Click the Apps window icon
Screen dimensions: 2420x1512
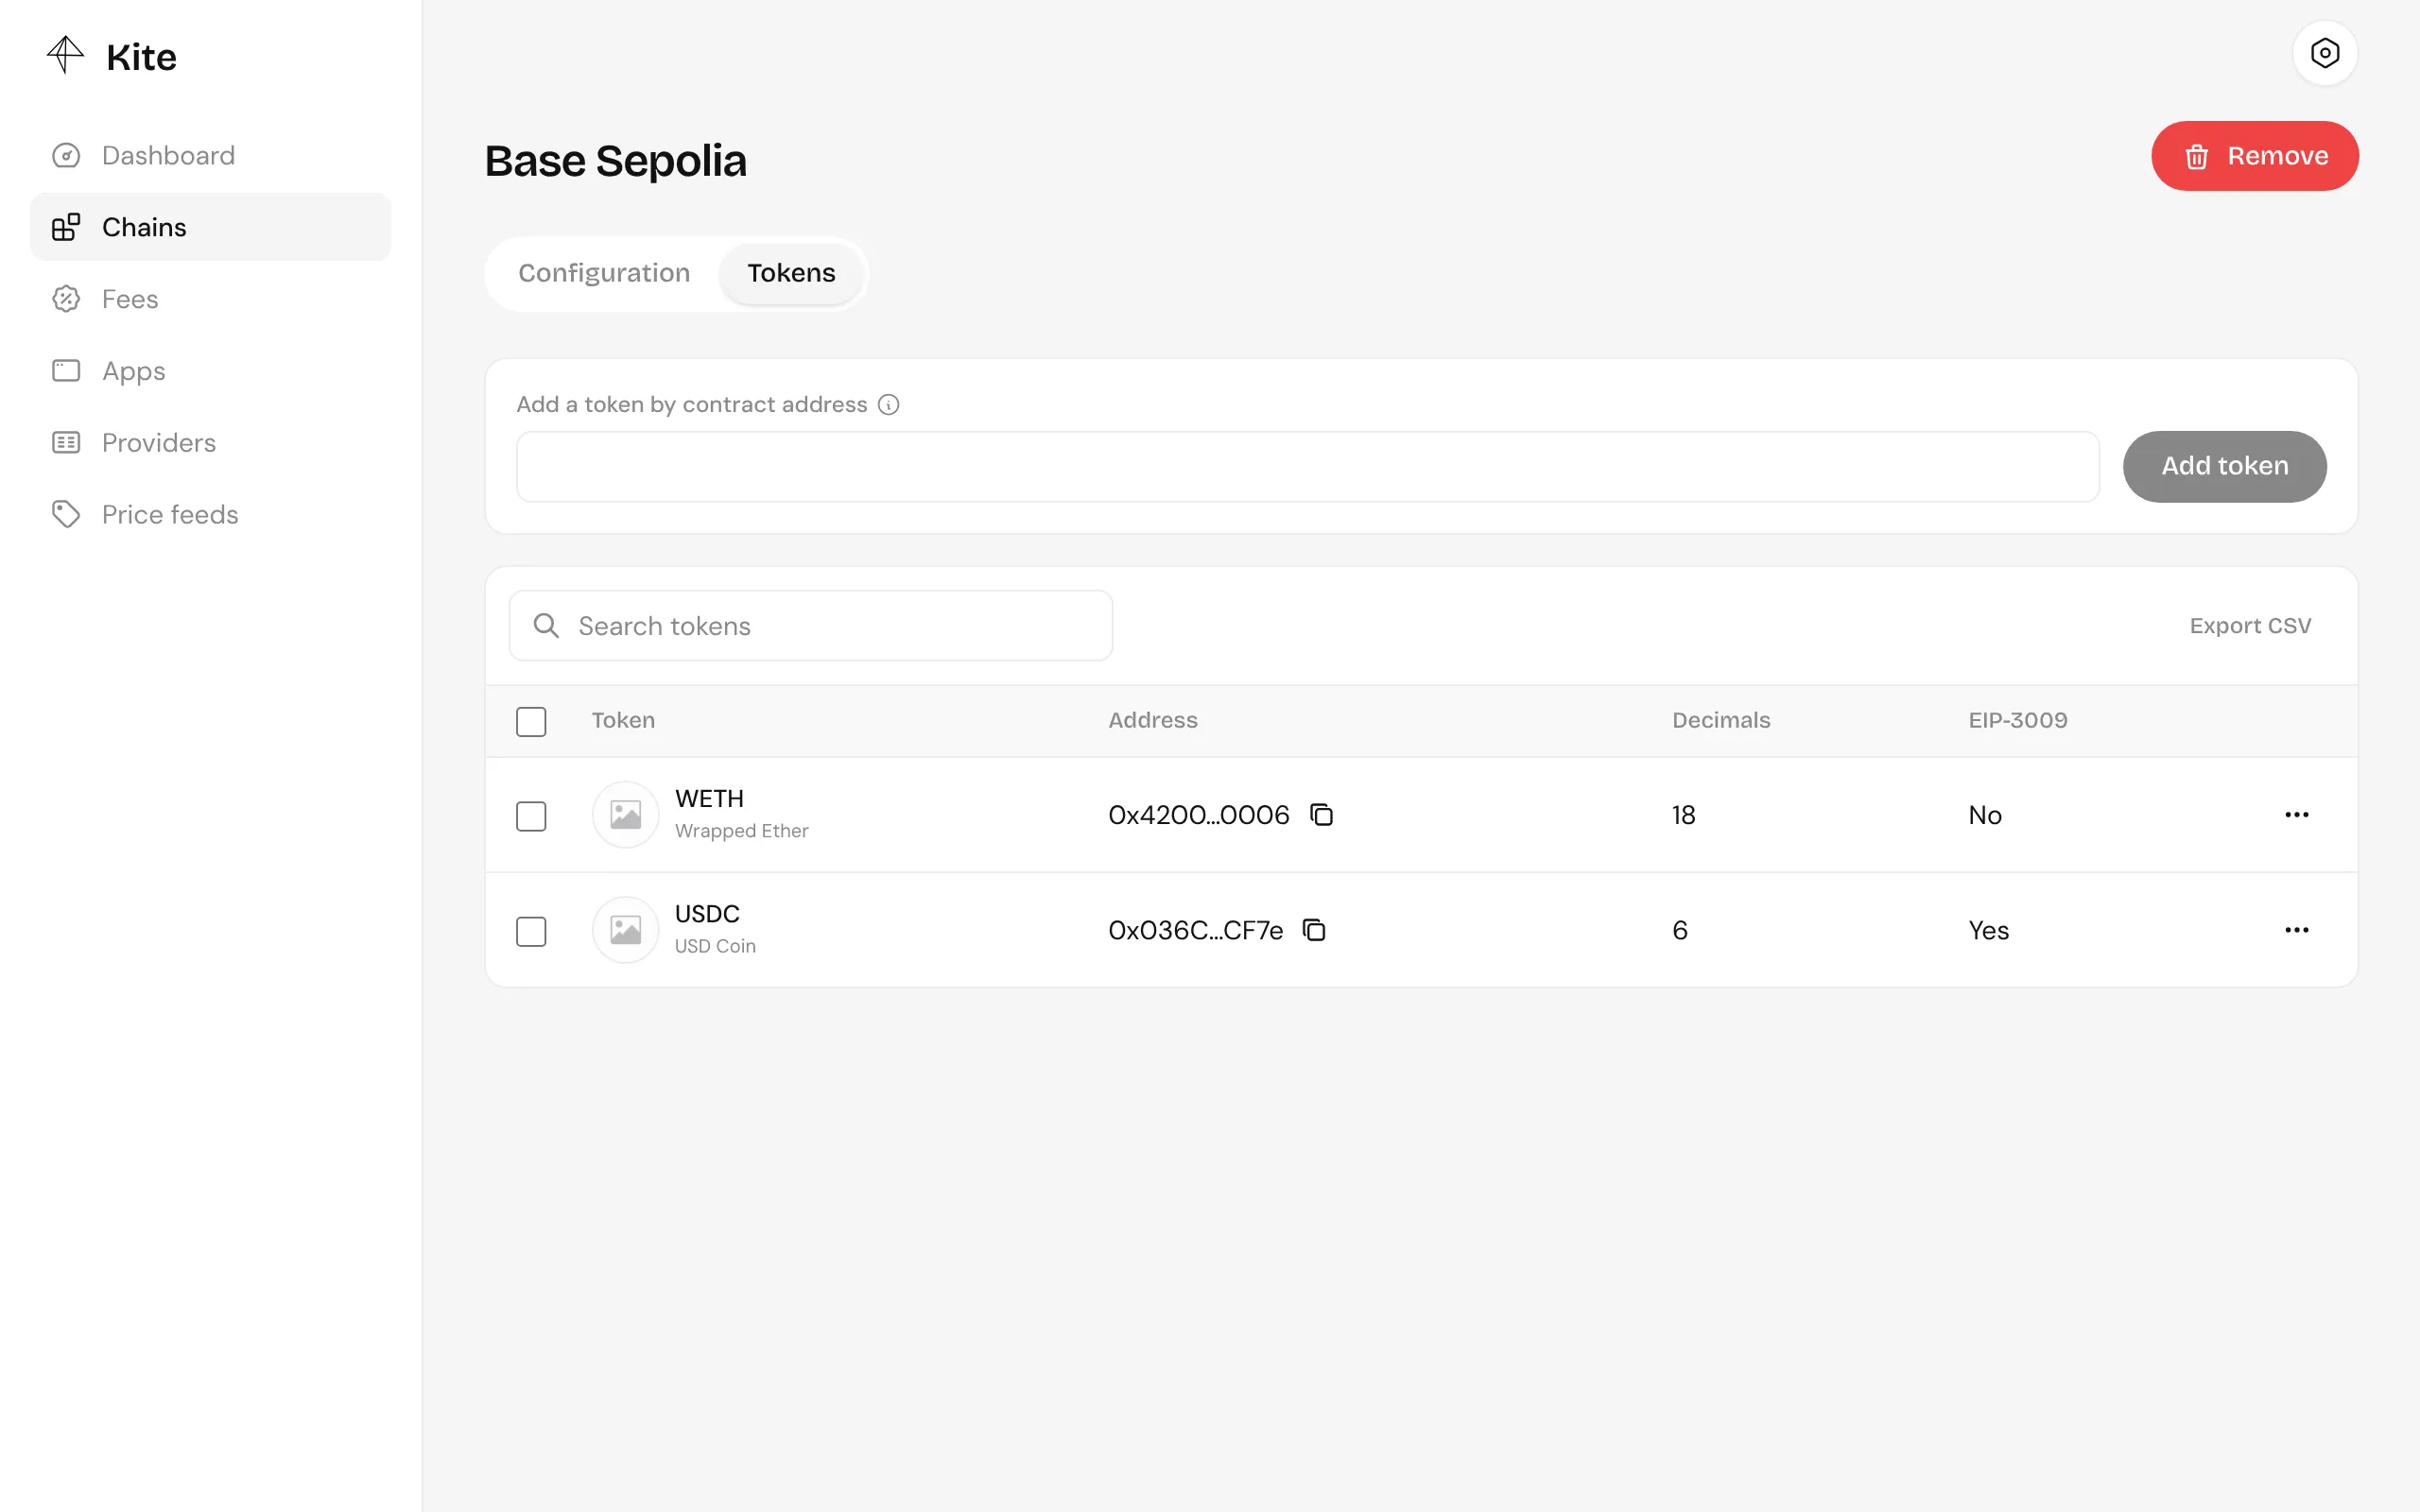tap(66, 371)
